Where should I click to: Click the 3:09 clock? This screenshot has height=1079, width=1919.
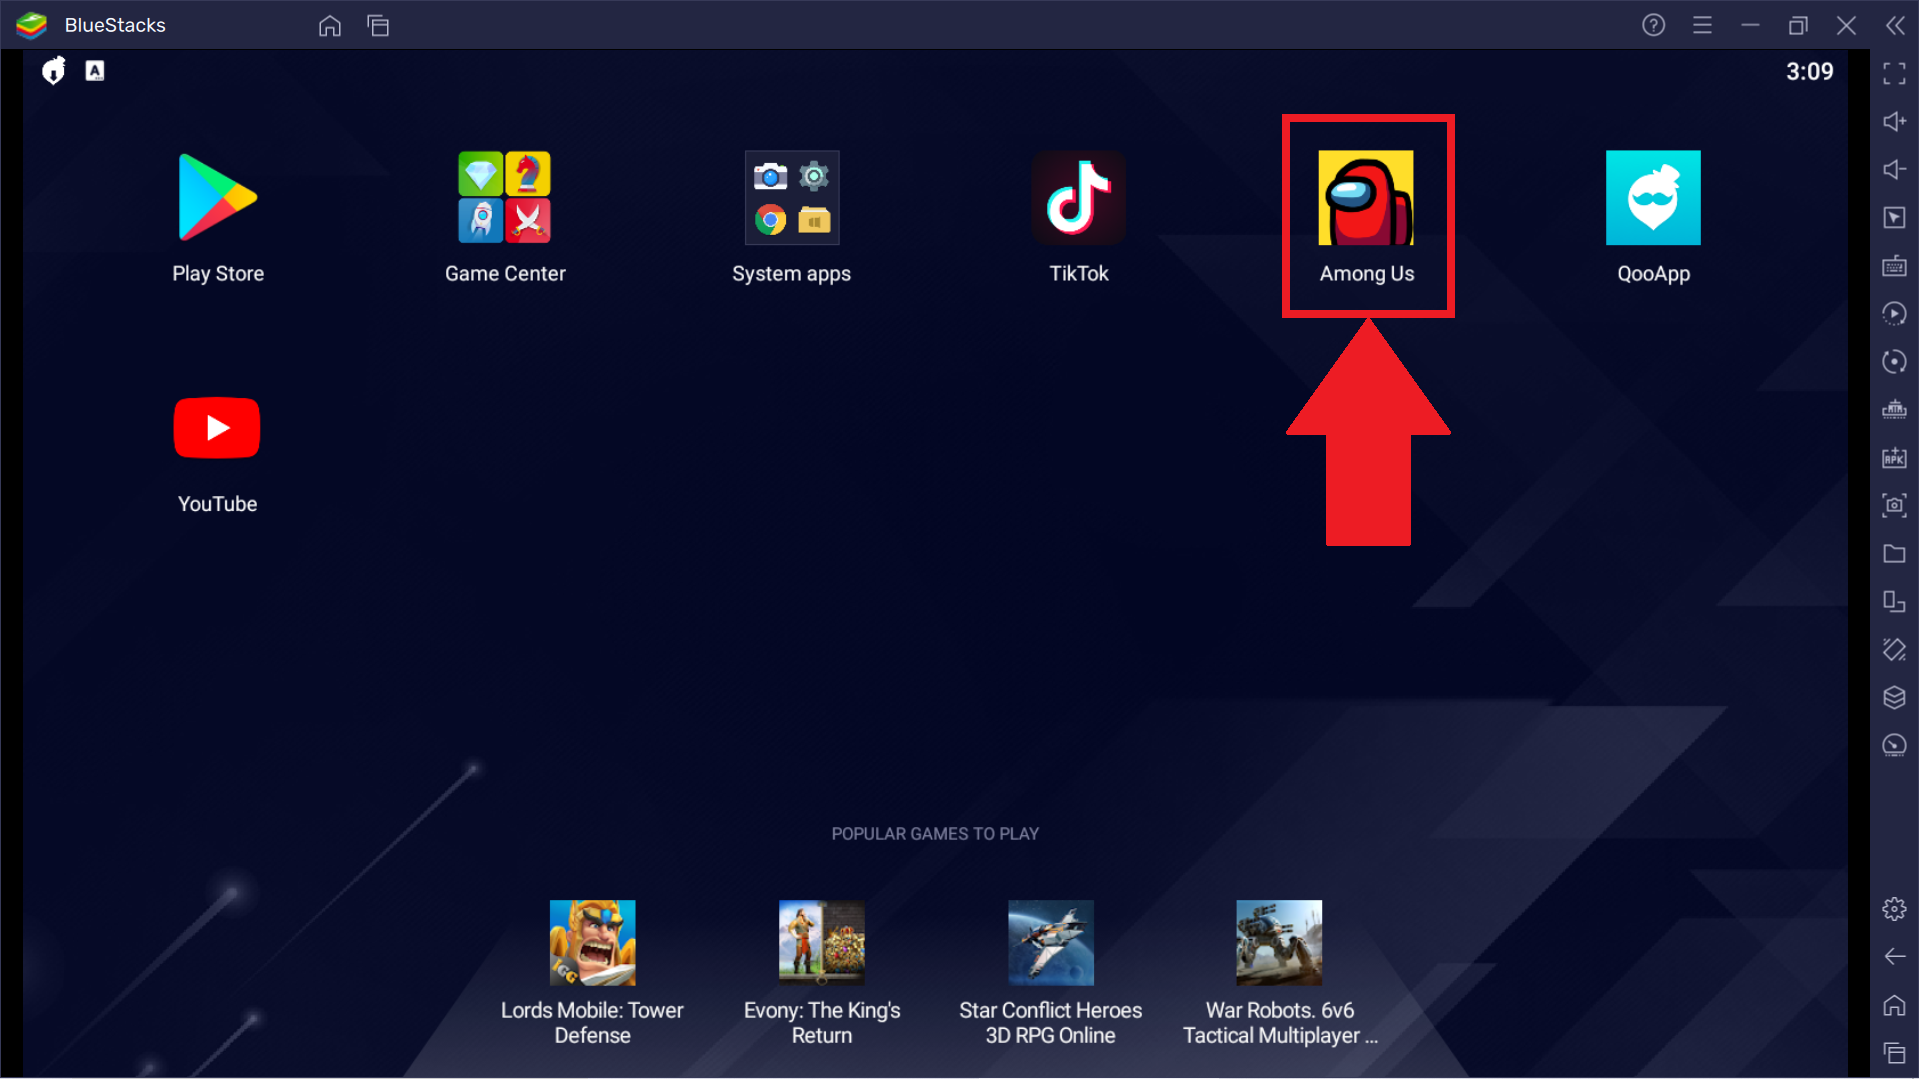click(x=1810, y=72)
